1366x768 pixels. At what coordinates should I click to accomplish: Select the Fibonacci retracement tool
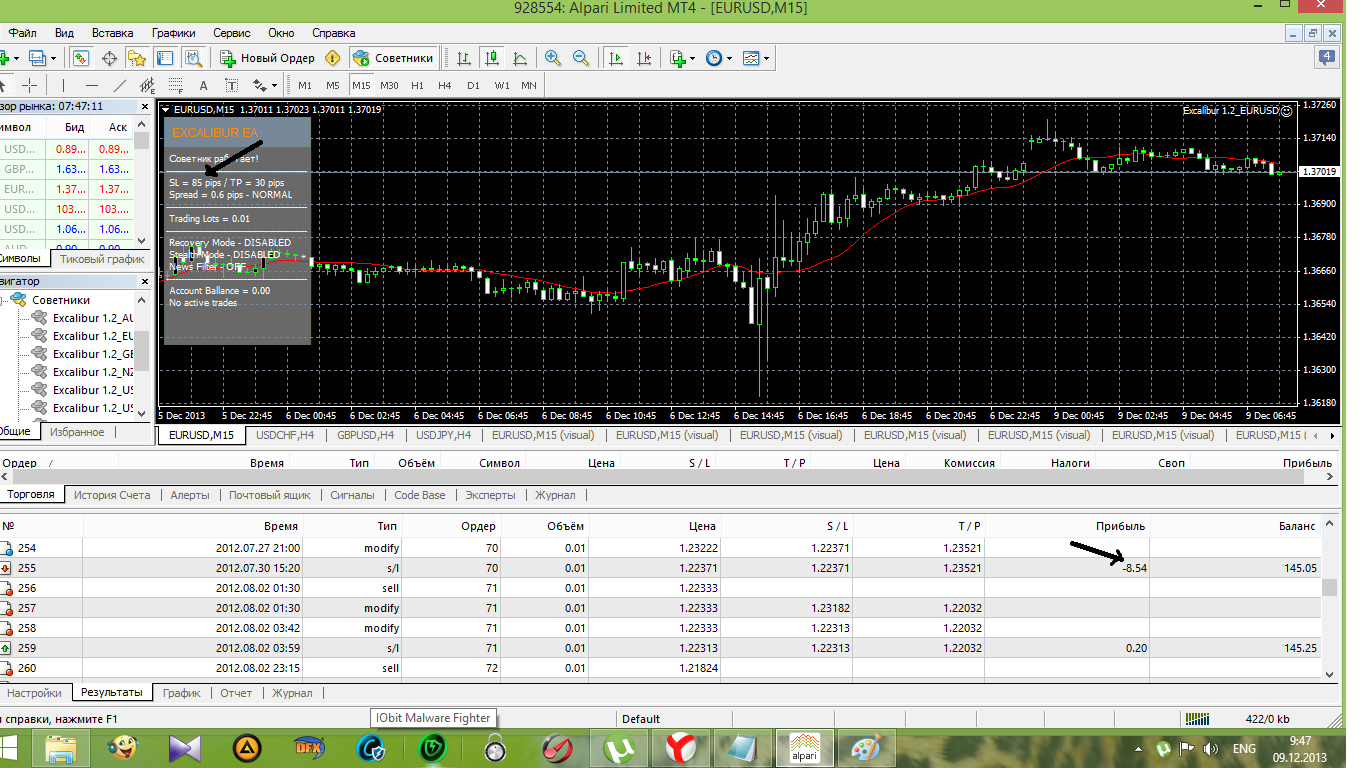click(x=175, y=85)
